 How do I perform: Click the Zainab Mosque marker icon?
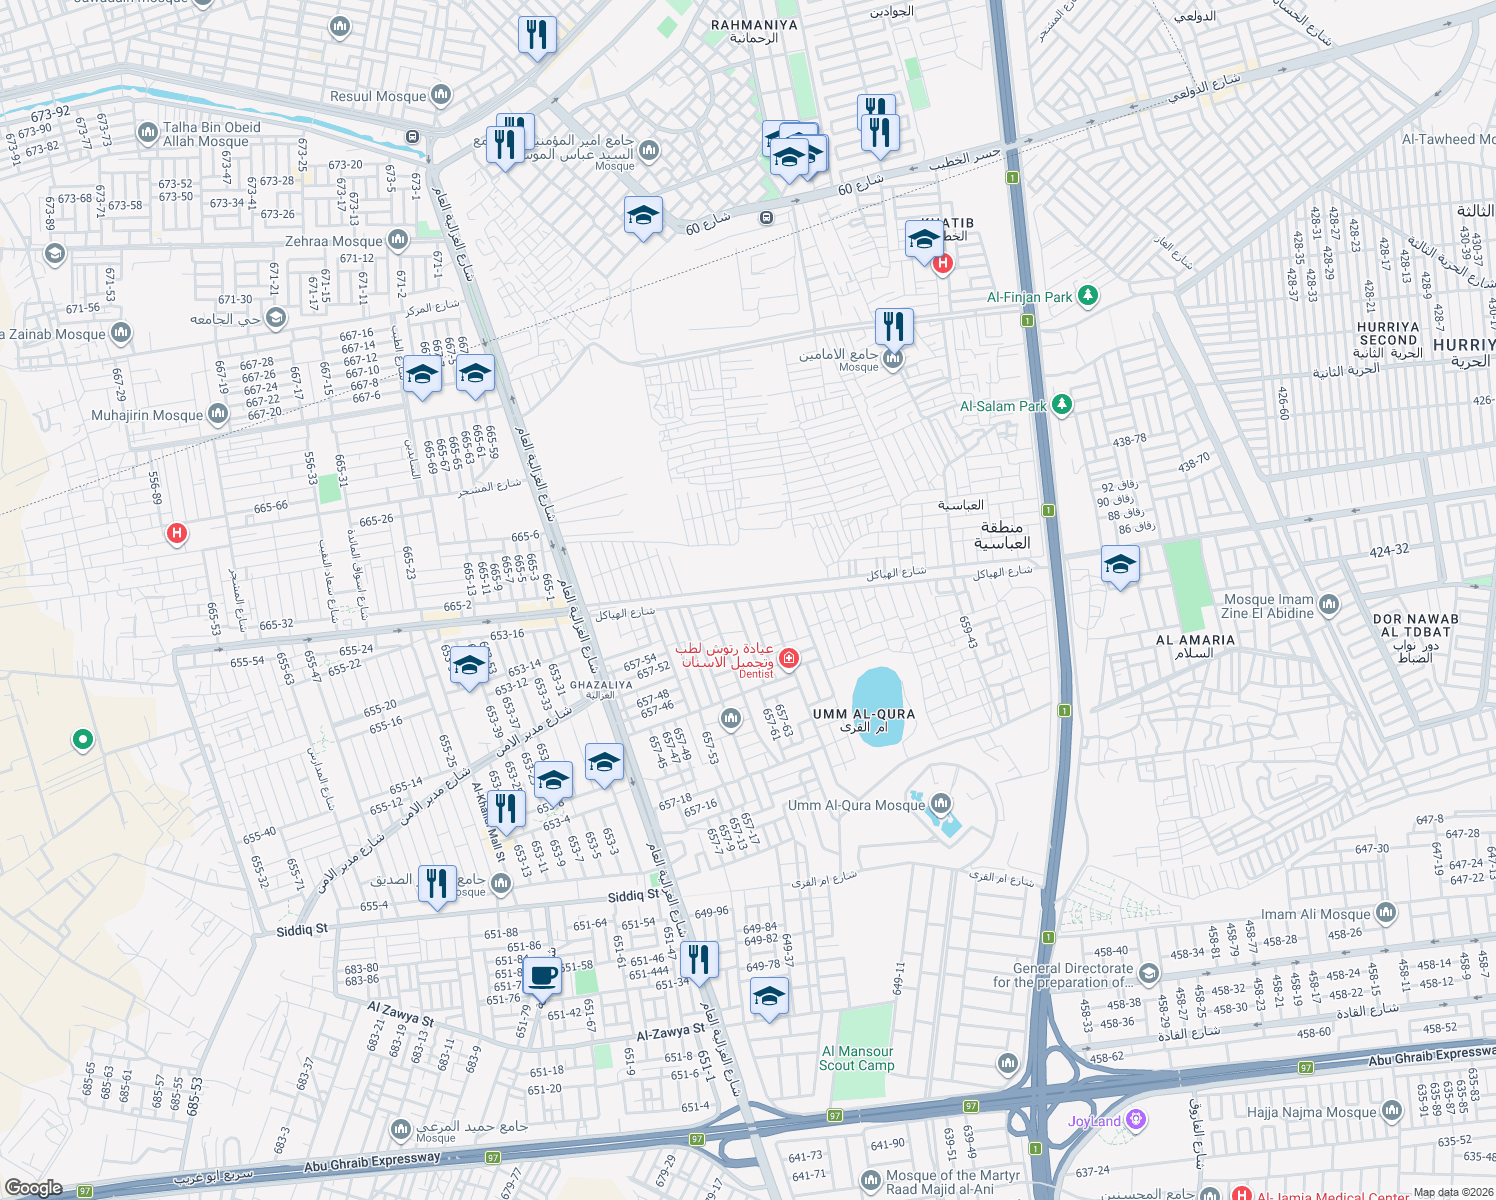click(x=121, y=332)
